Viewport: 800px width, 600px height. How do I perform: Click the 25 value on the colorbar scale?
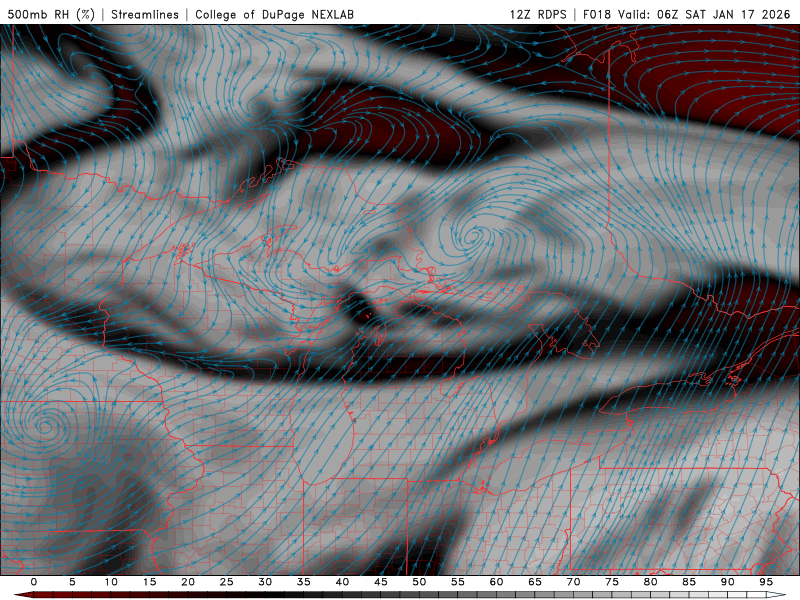227,582
